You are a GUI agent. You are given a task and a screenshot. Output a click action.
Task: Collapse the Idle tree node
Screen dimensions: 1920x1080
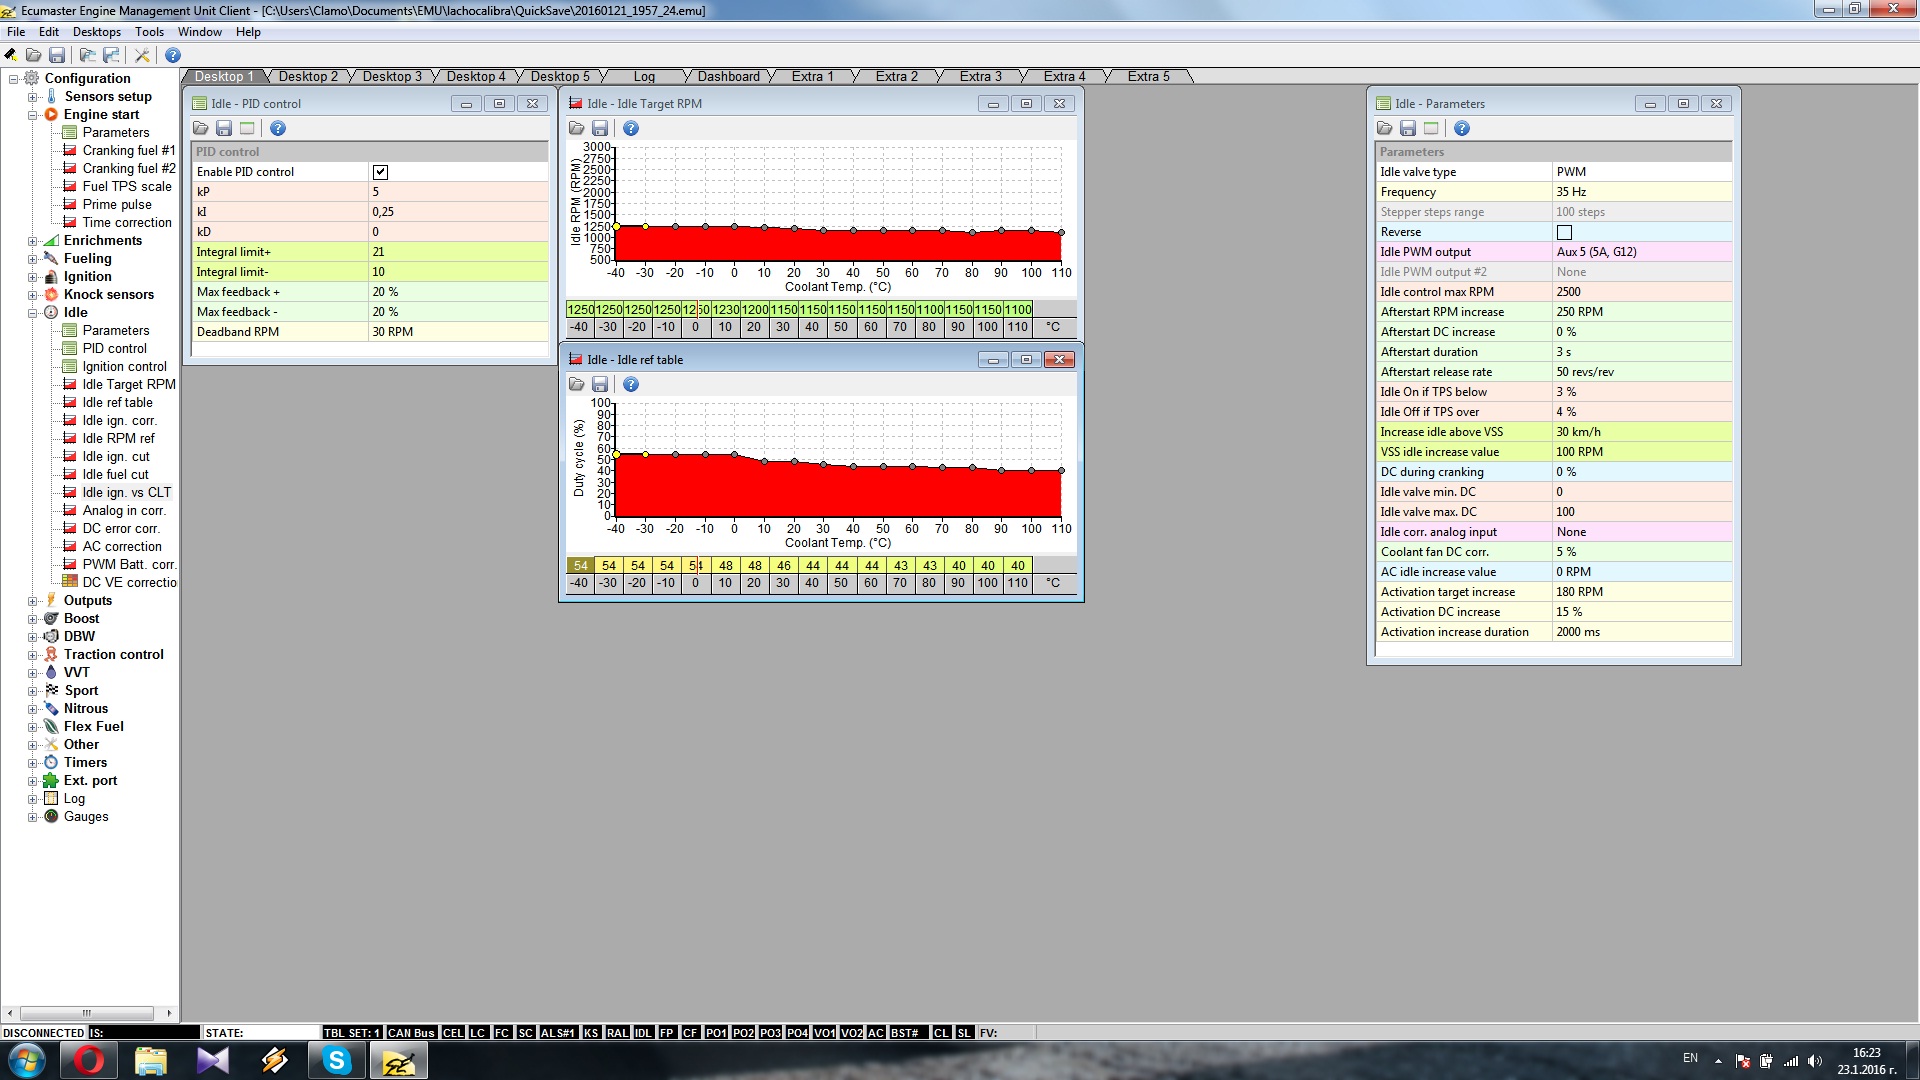(x=33, y=313)
